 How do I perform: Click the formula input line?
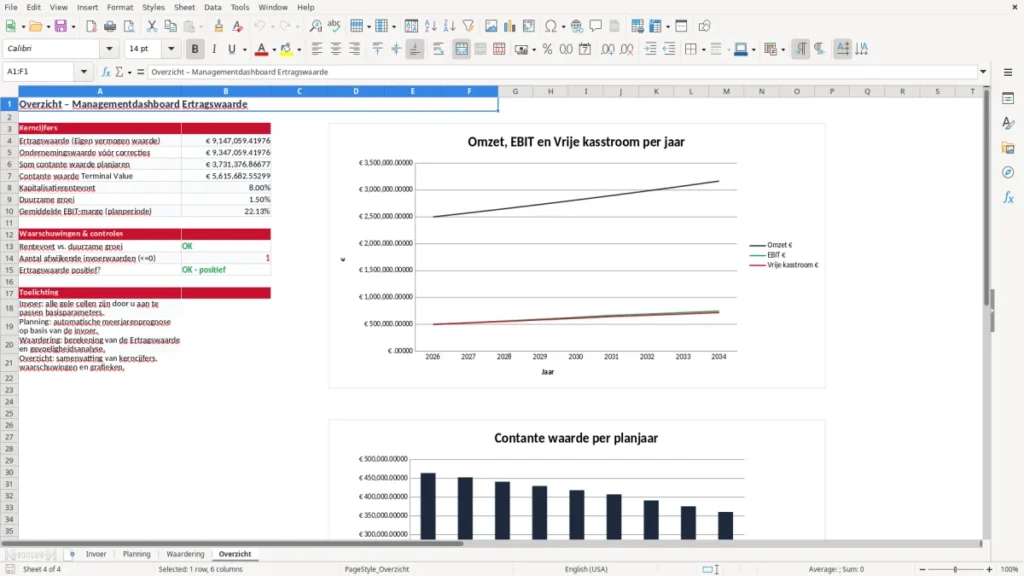click(x=562, y=72)
